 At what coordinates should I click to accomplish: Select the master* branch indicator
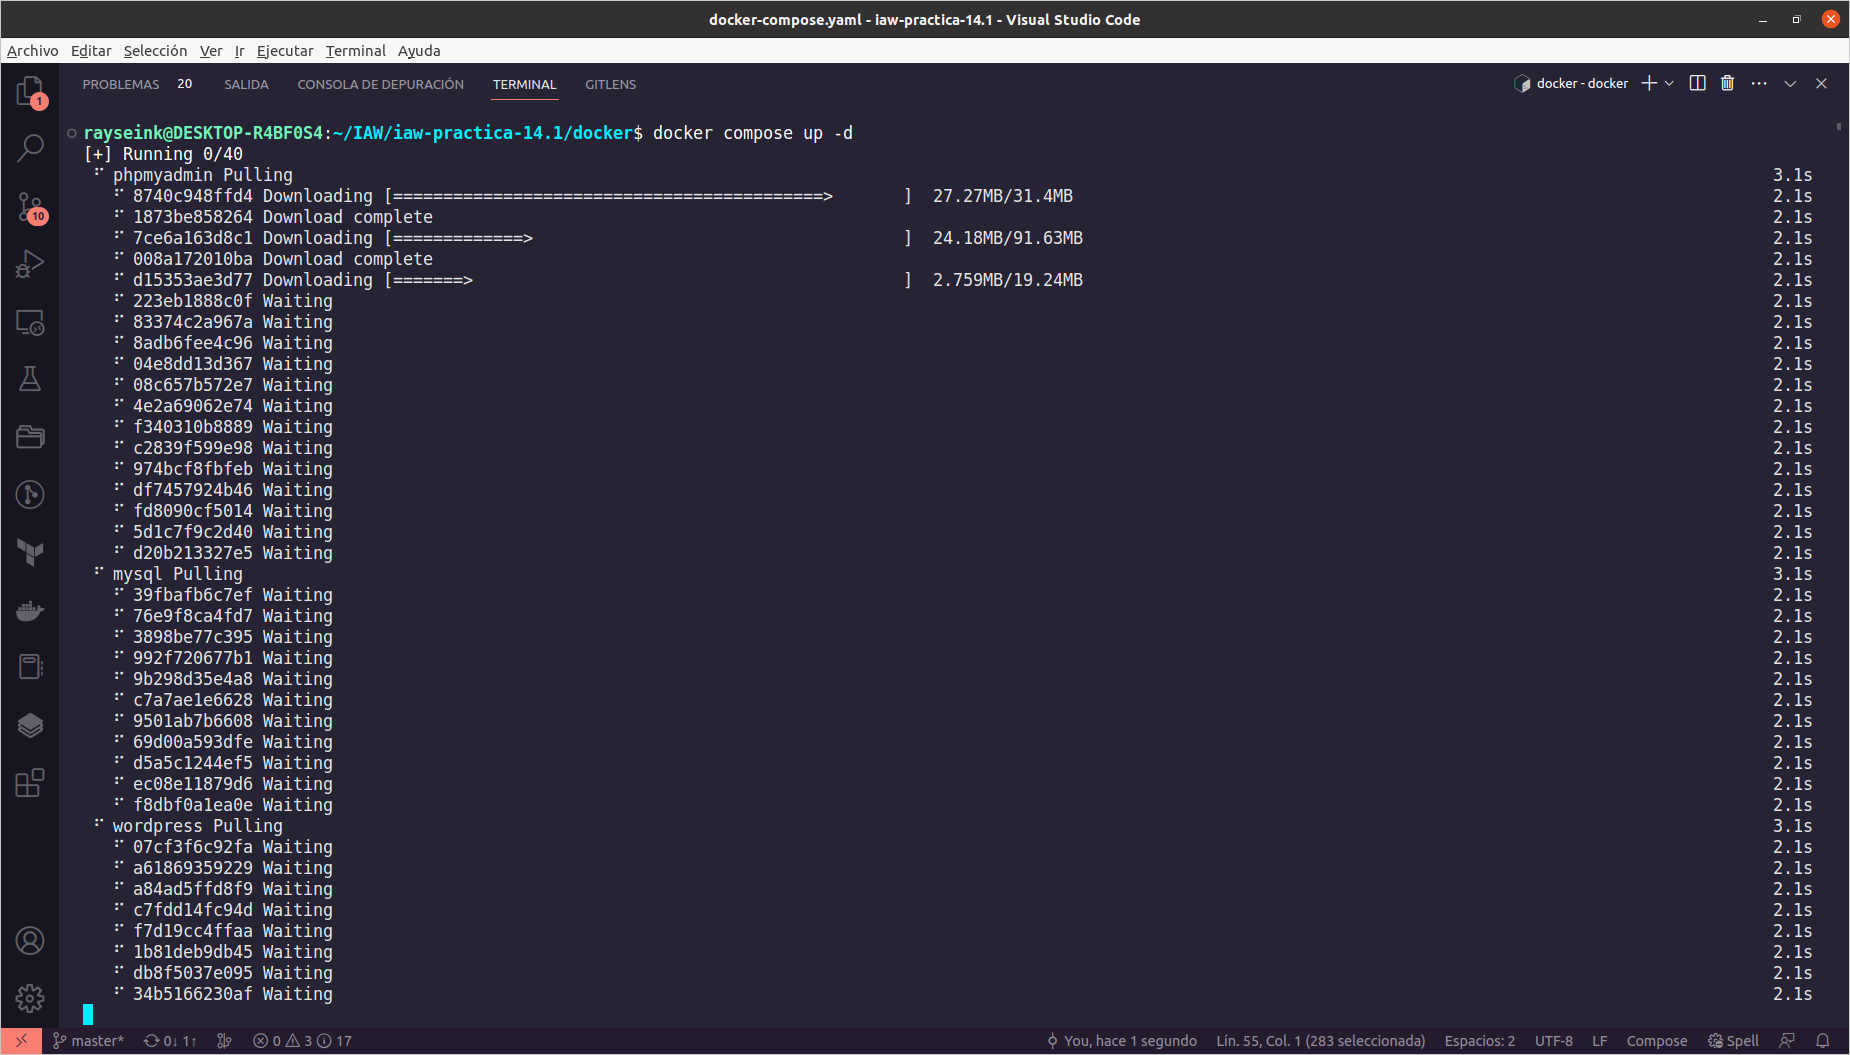(x=89, y=1040)
